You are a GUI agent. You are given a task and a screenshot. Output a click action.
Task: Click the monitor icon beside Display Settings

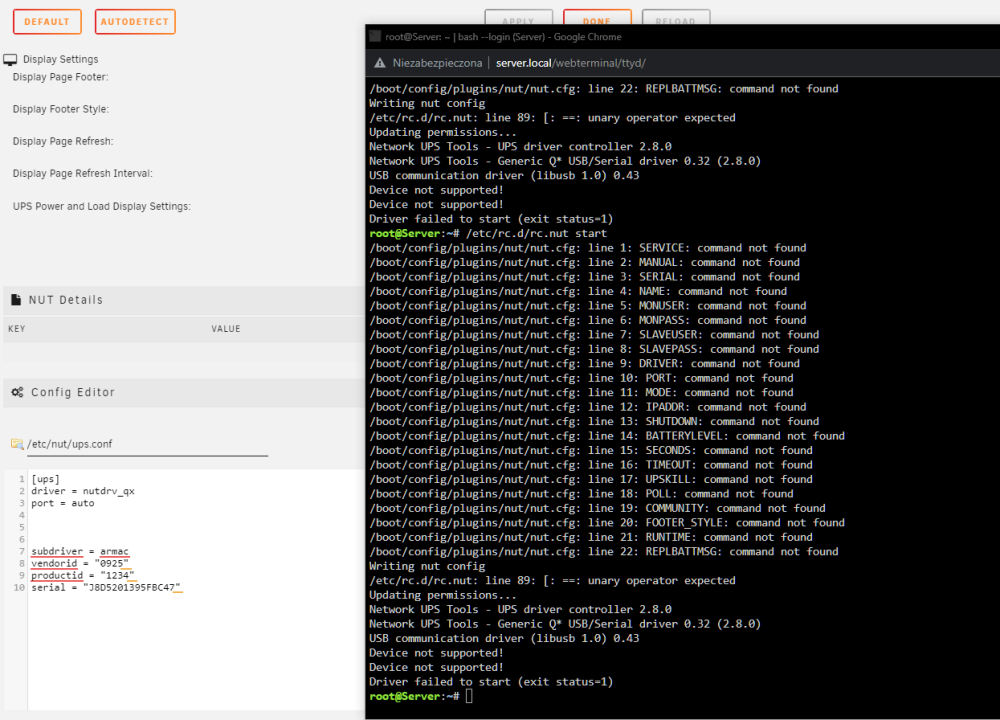[10, 60]
